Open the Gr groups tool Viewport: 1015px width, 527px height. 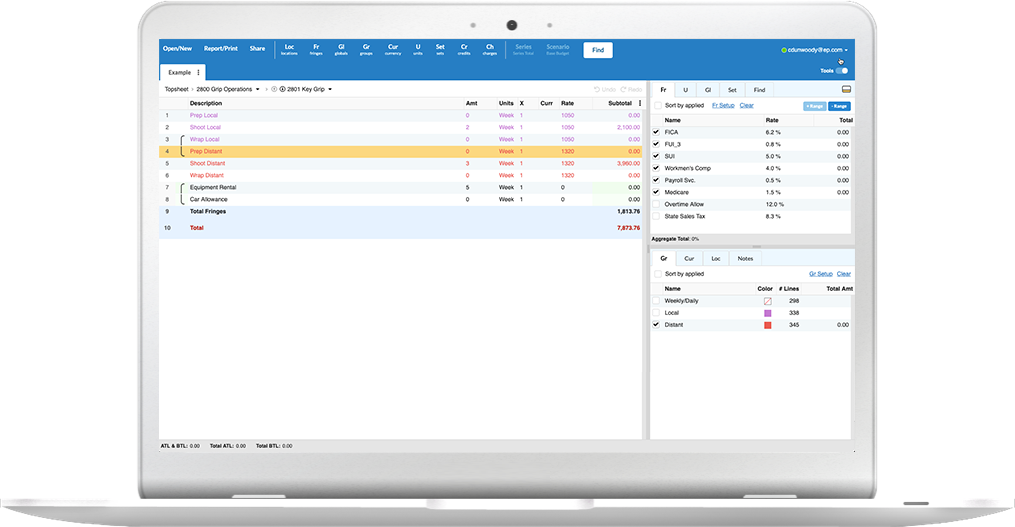tap(366, 49)
